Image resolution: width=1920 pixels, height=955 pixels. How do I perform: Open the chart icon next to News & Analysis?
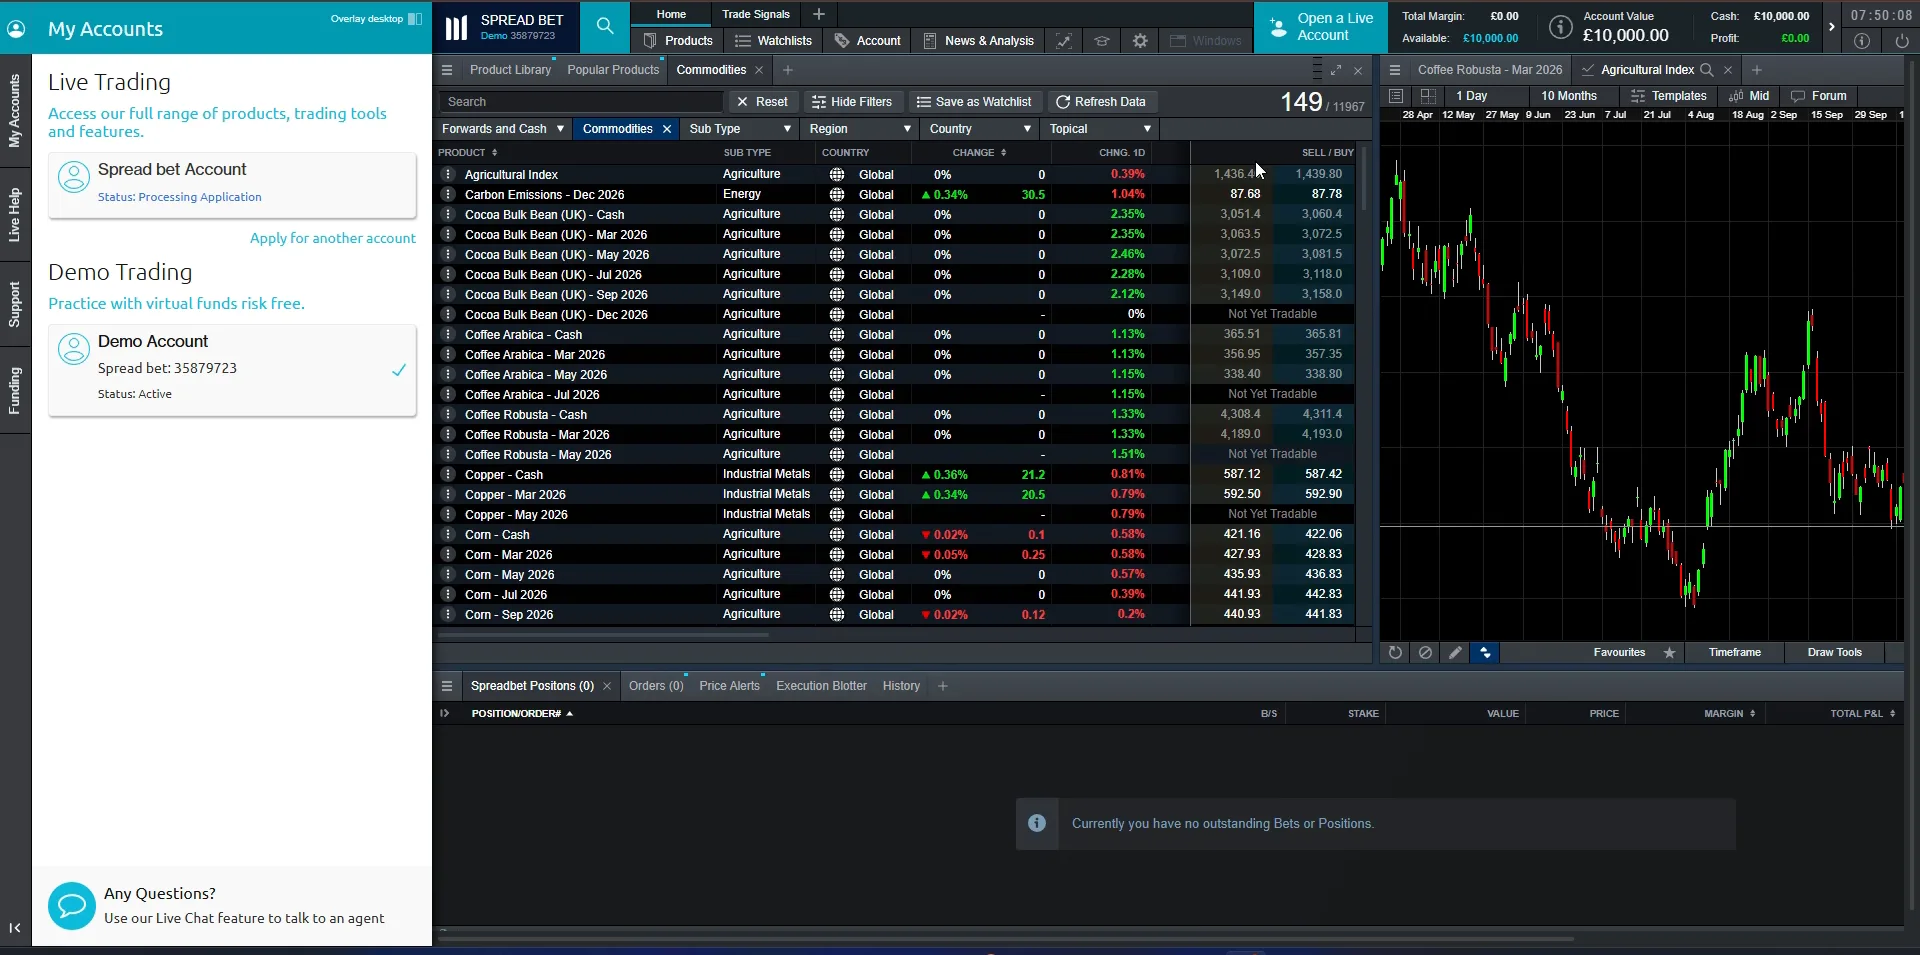(x=1064, y=41)
